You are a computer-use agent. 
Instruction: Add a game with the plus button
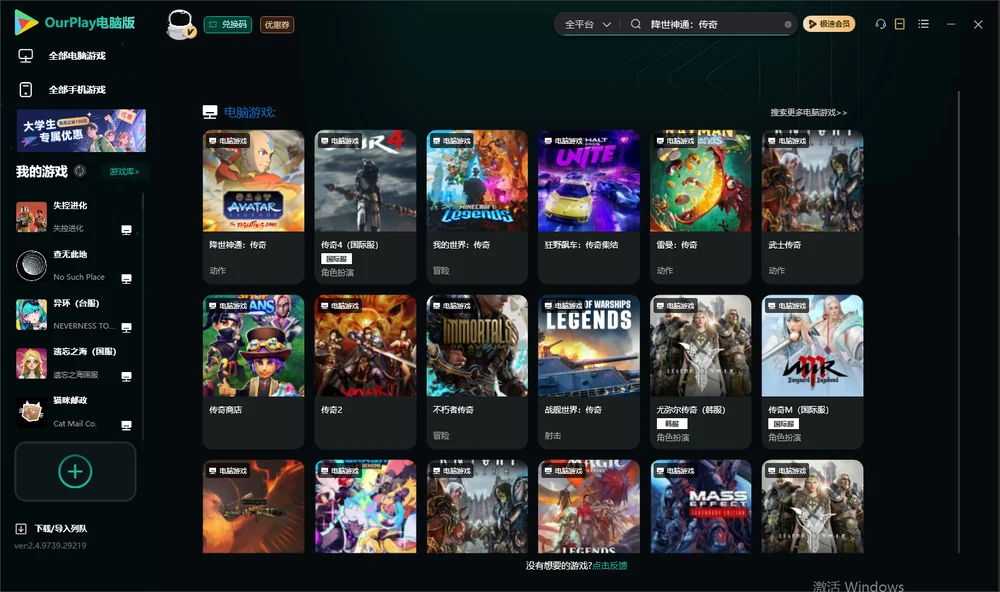75,471
